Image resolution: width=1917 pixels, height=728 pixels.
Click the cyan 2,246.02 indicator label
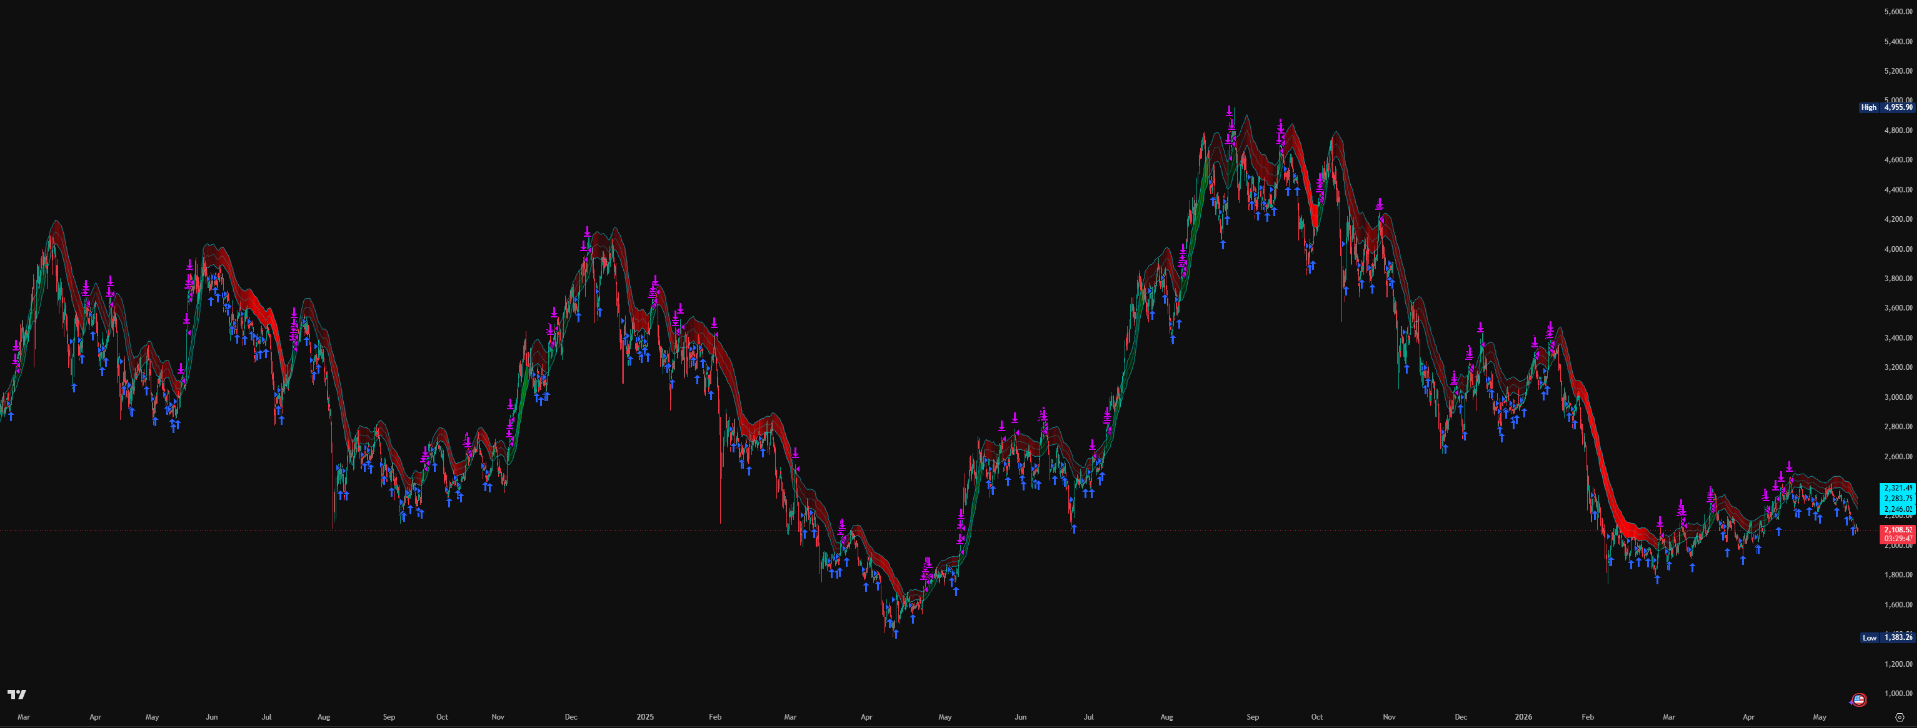click(1897, 509)
